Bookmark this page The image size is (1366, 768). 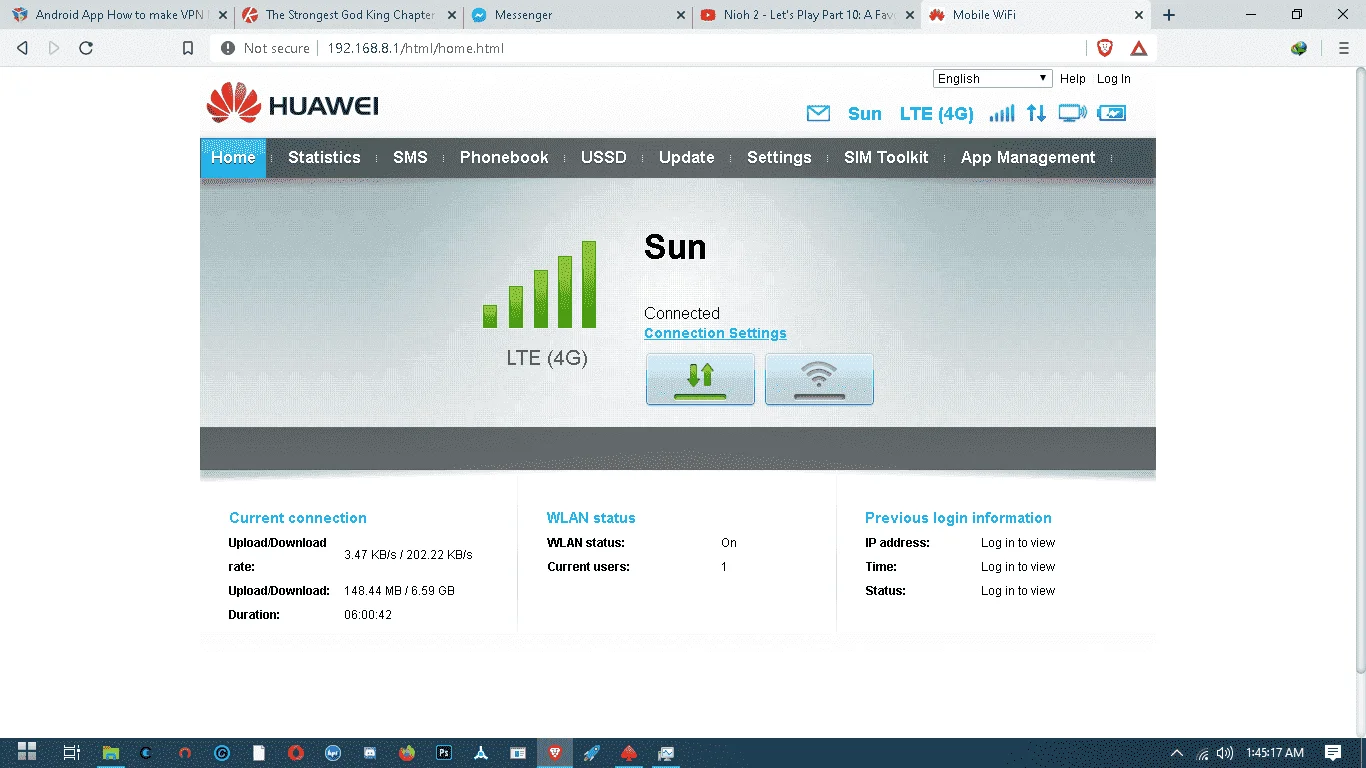[188, 48]
